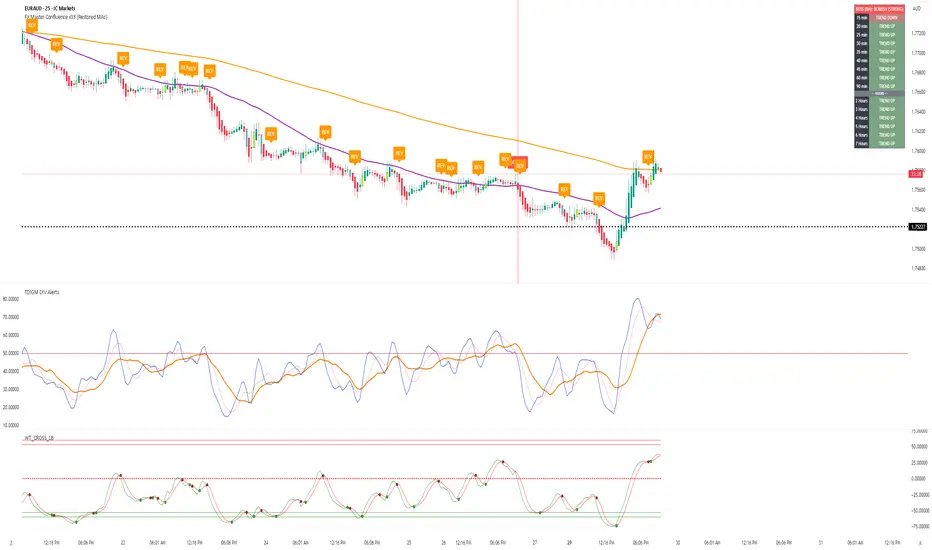Click the black 1.75227 price line label

(918, 227)
